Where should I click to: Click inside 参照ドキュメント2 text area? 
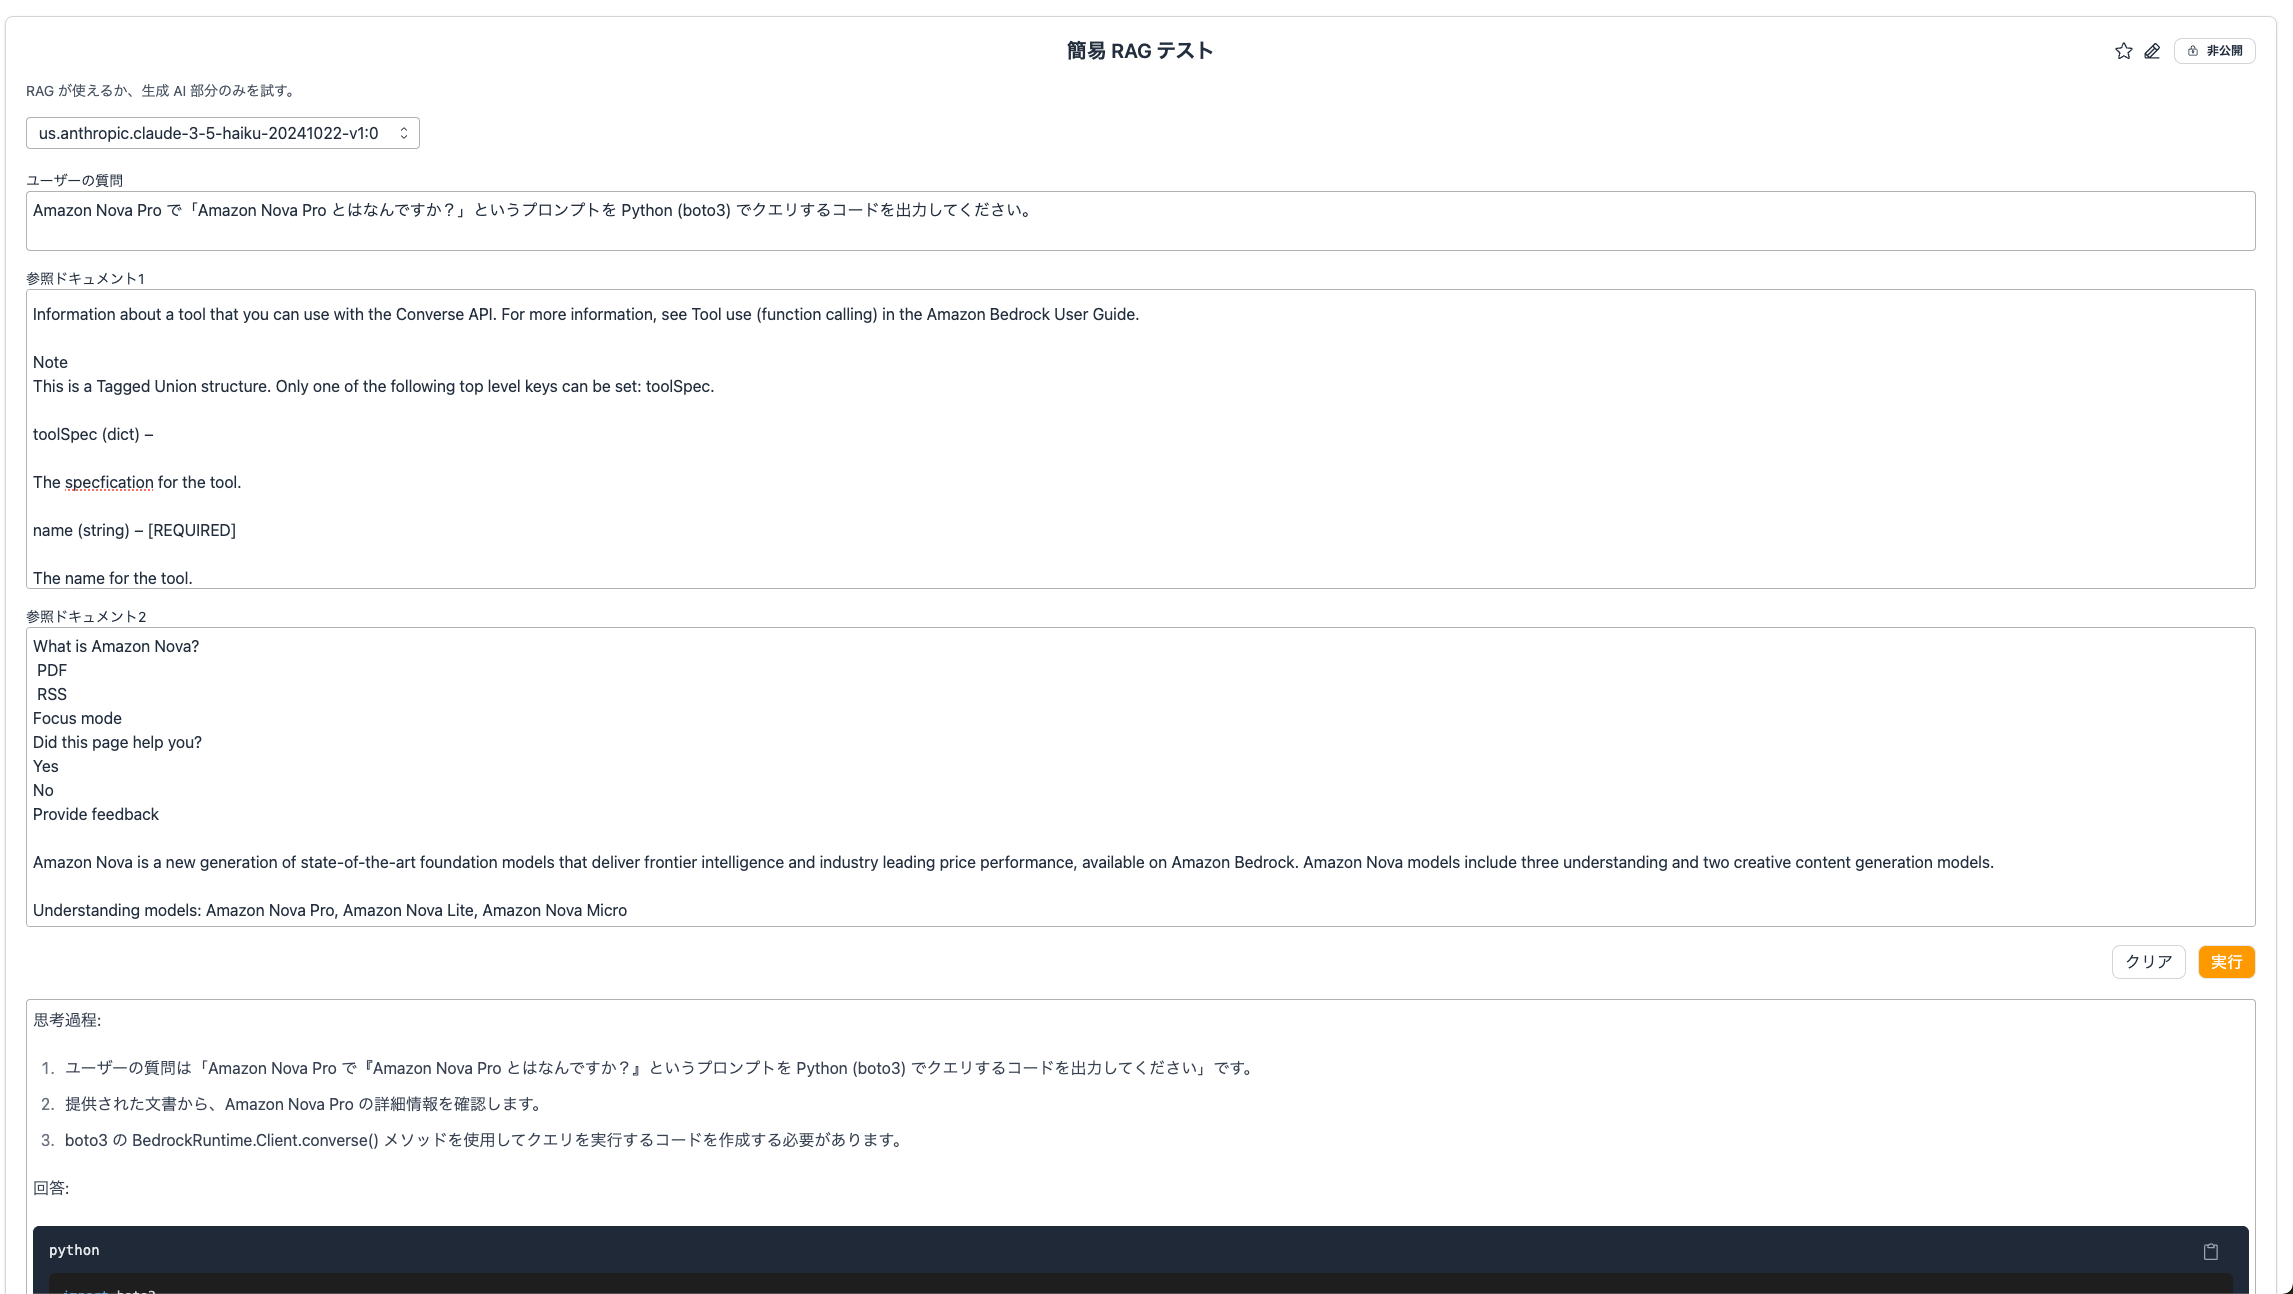pos(1140,777)
